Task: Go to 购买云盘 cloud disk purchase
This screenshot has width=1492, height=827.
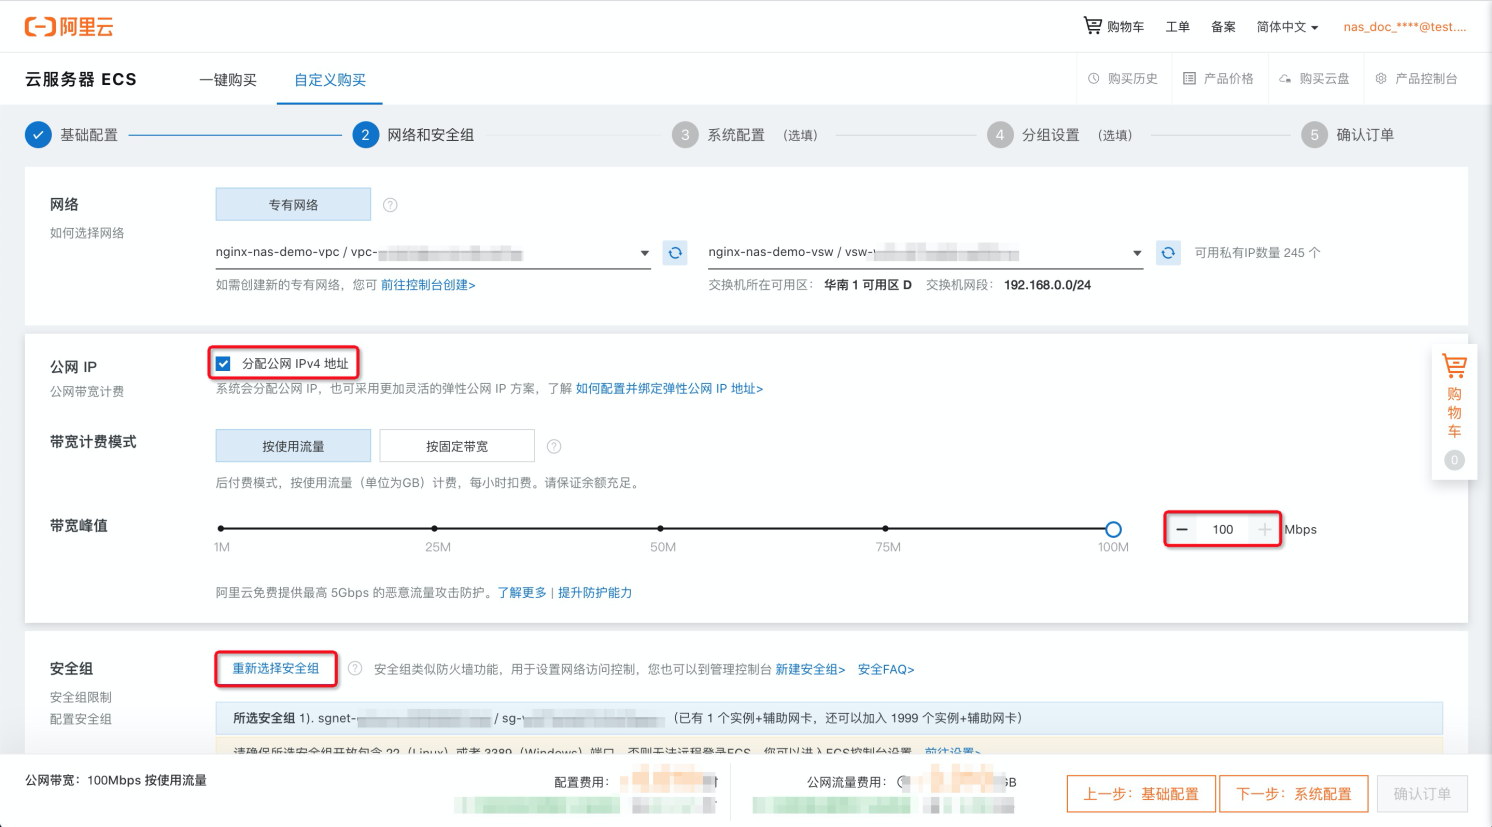Action: point(1314,78)
